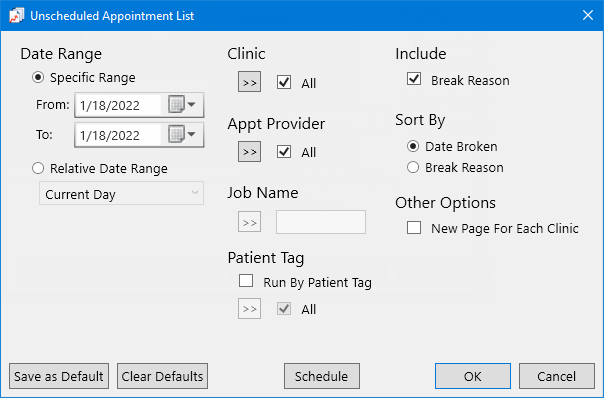Disable the Include Break Reason checkbox
Viewport: 604px width, 398px height.
pyautogui.click(x=414, y=79)
